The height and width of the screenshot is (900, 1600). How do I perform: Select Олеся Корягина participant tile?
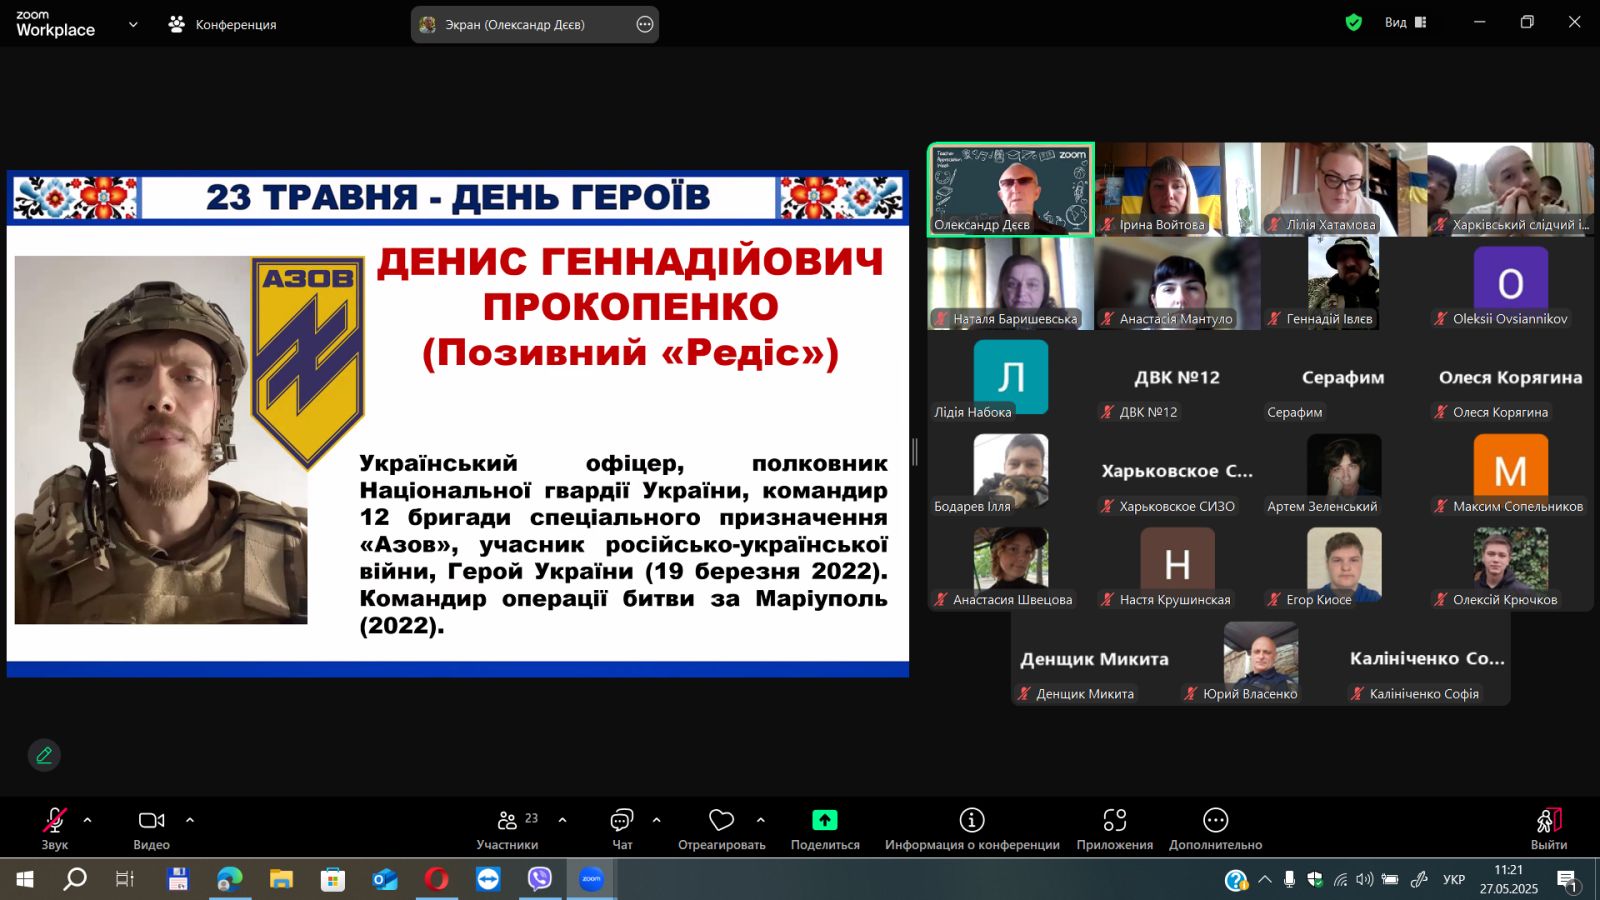(1510, 378)
